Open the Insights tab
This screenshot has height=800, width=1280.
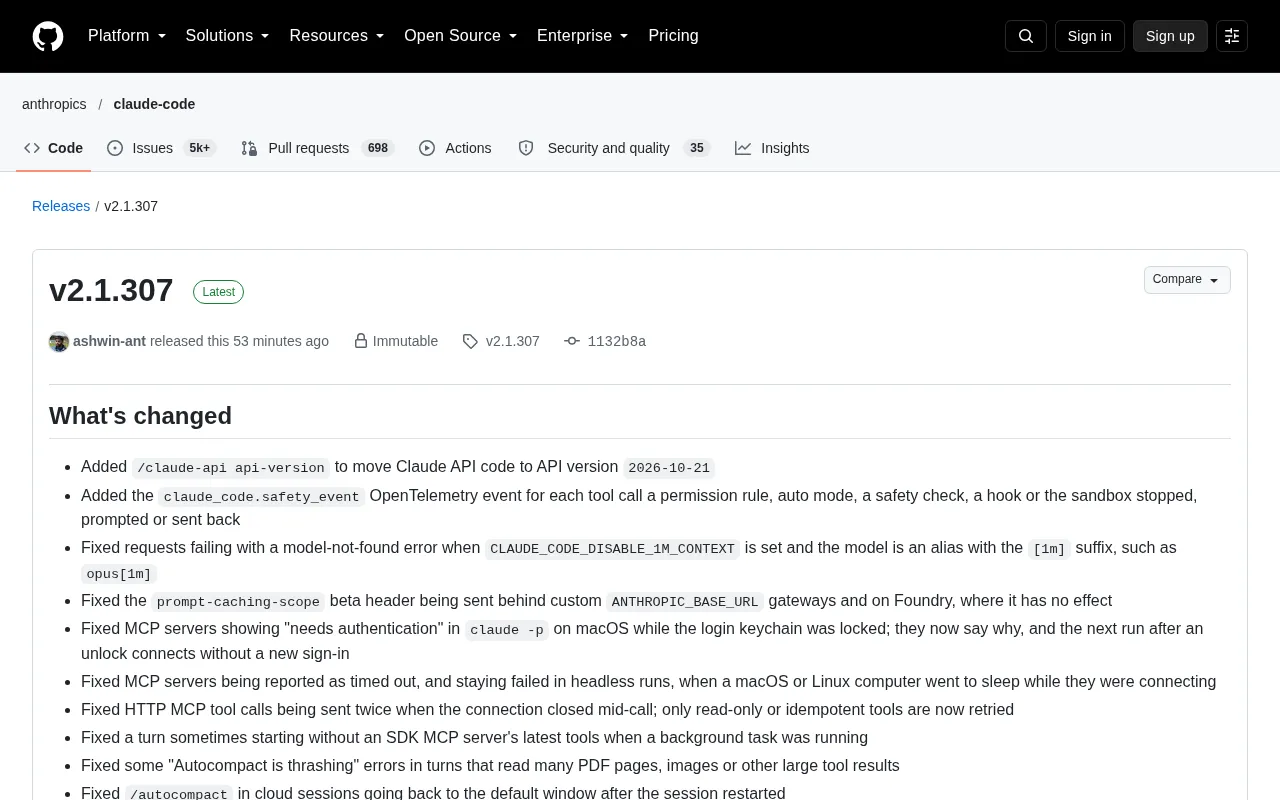pyautogui.click(x=772, y=148)
